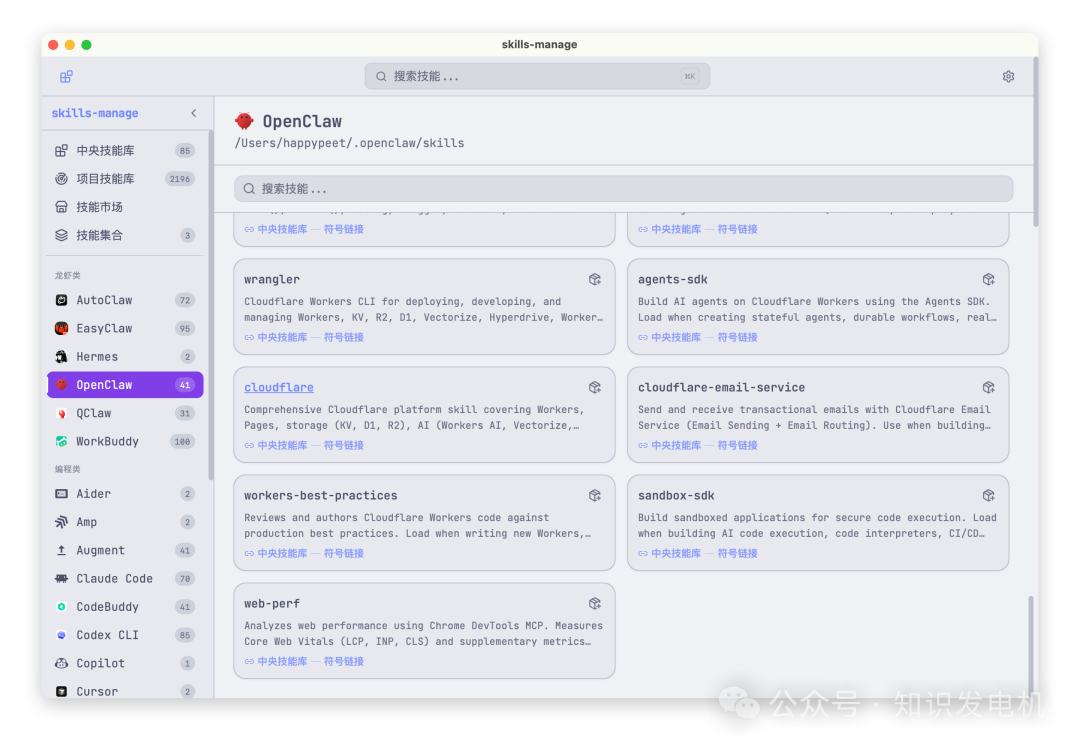Click the WorkBuddy row count 100
Image resolution: width=1080 pixels, height=748 pixels.
pos(183,441)
